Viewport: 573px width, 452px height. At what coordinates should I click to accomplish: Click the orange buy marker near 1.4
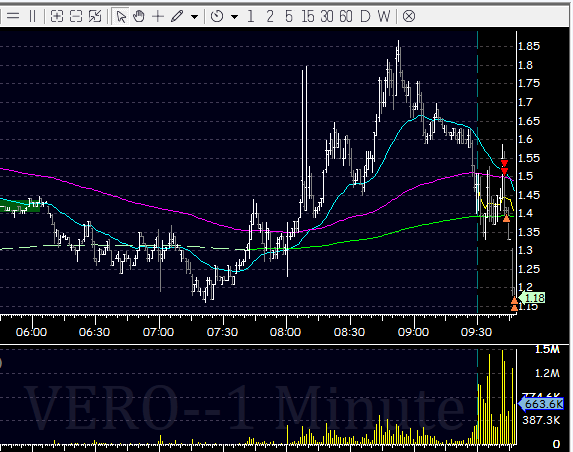click(506, 219)
